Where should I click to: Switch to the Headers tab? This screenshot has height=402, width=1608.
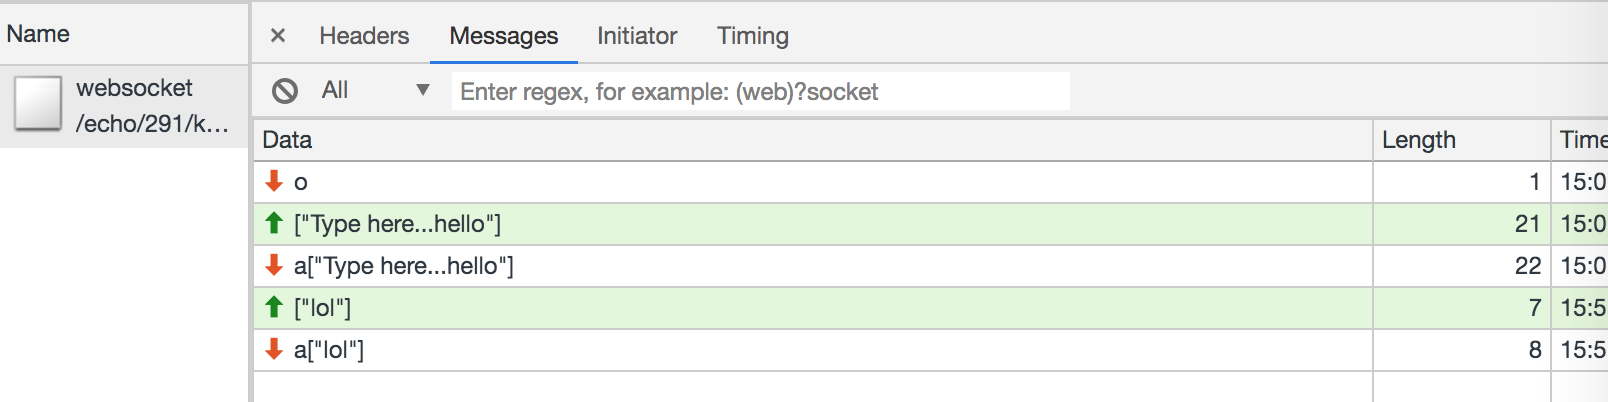point(364,36)
